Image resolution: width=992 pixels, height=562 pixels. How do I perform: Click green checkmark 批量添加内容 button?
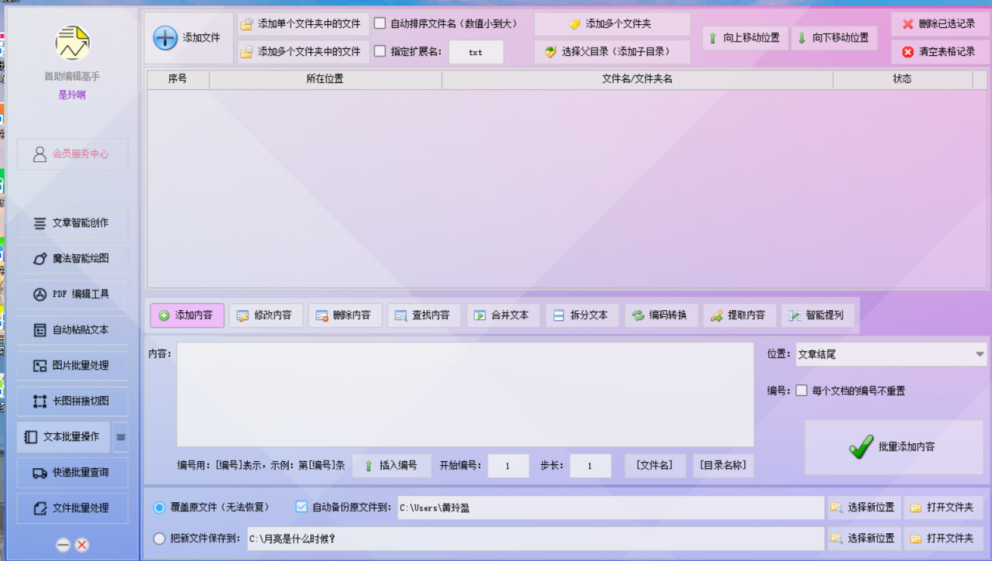pos(893,447)
